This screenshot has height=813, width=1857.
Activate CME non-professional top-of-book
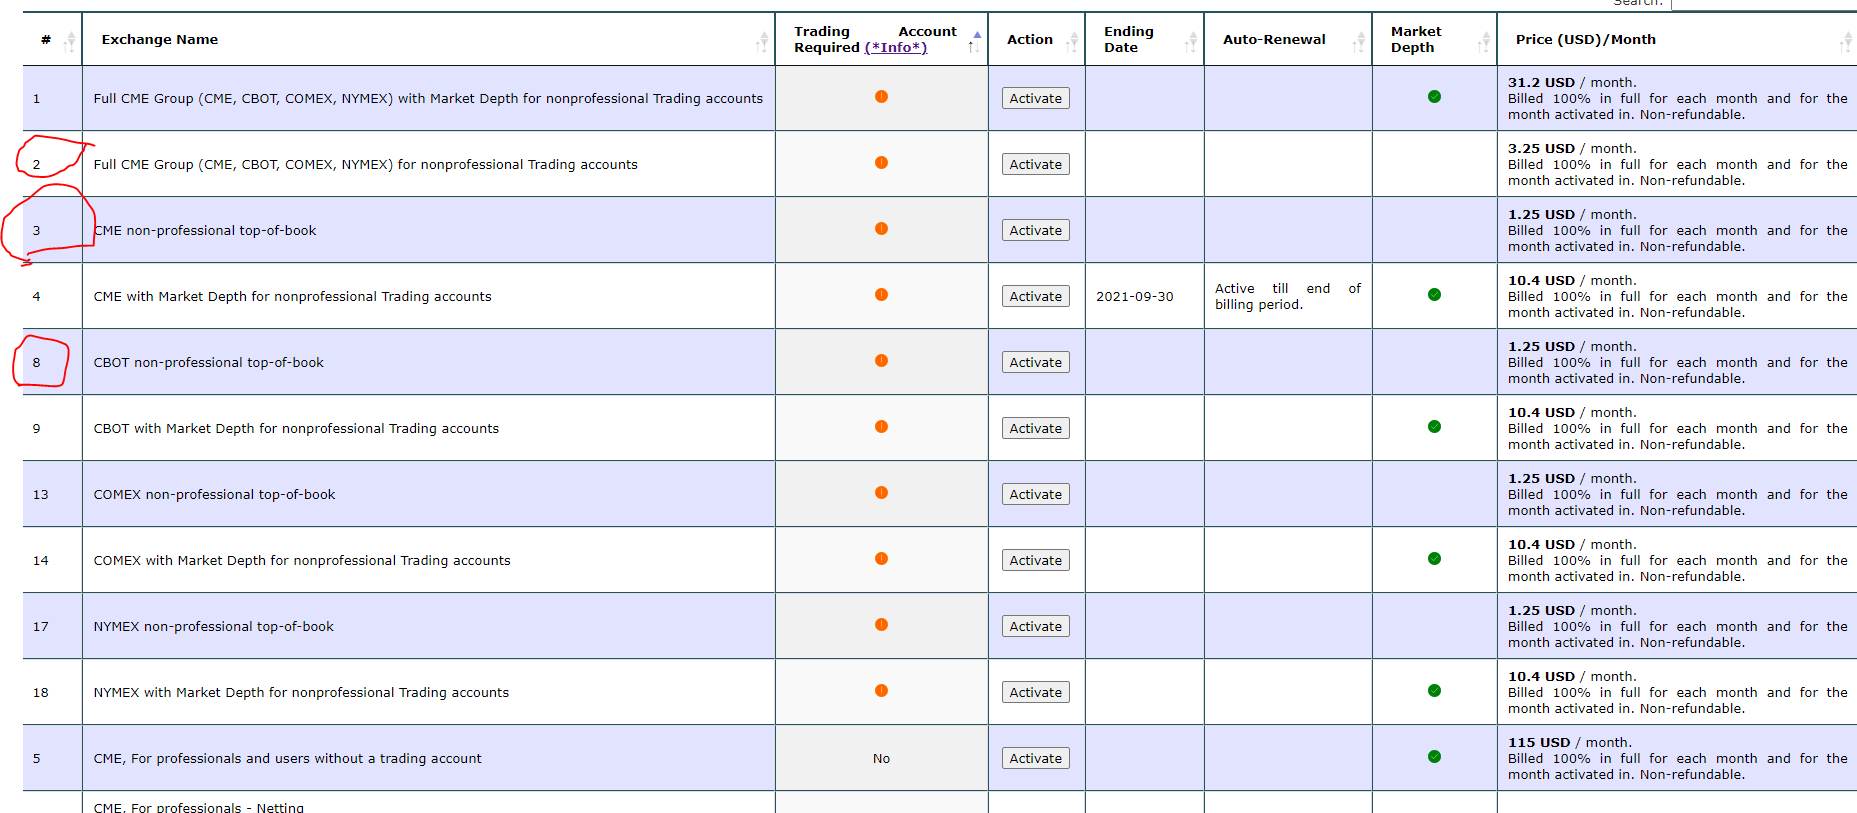click(1036, 230)
